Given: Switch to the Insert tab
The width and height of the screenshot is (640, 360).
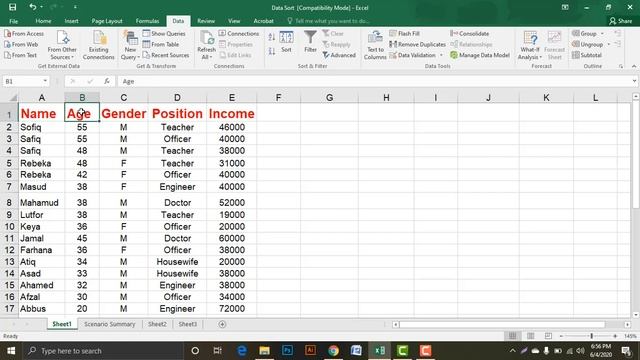Looking at the screenshot, I should [x=71, y=21].
